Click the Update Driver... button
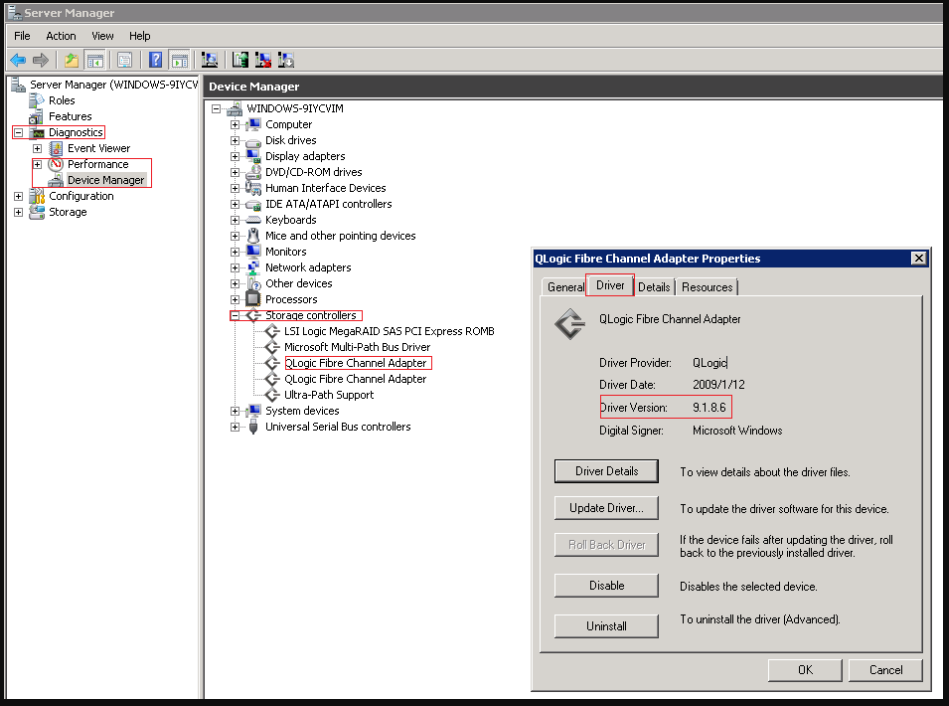This screenshot has width=949, height=706. (x=606, y=508)
